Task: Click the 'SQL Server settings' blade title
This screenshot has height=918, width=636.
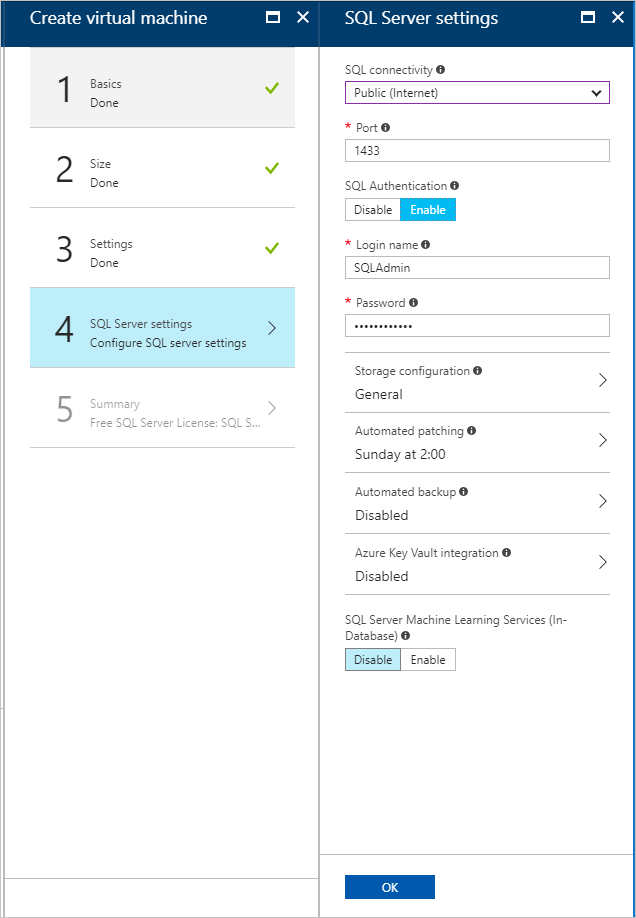Action: [x=422, y=18]
